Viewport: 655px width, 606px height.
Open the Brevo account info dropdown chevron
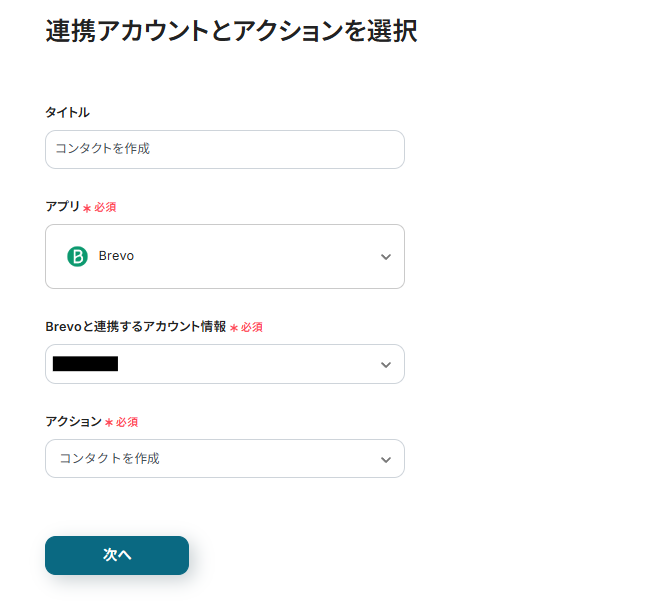[386, 364]
